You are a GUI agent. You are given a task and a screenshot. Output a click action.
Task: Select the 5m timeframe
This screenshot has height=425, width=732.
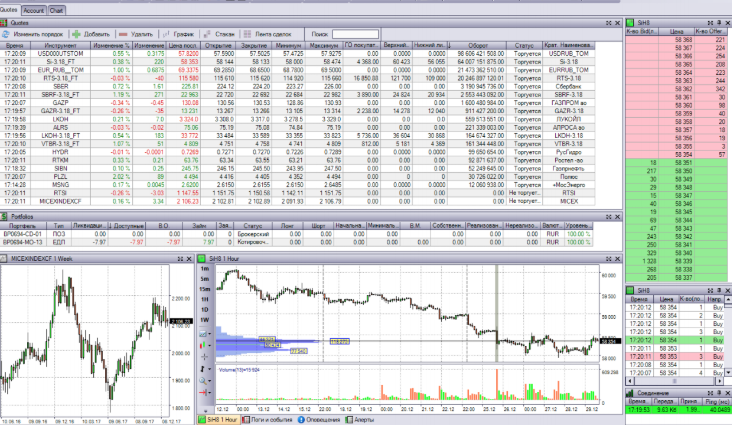coord(204,279)
